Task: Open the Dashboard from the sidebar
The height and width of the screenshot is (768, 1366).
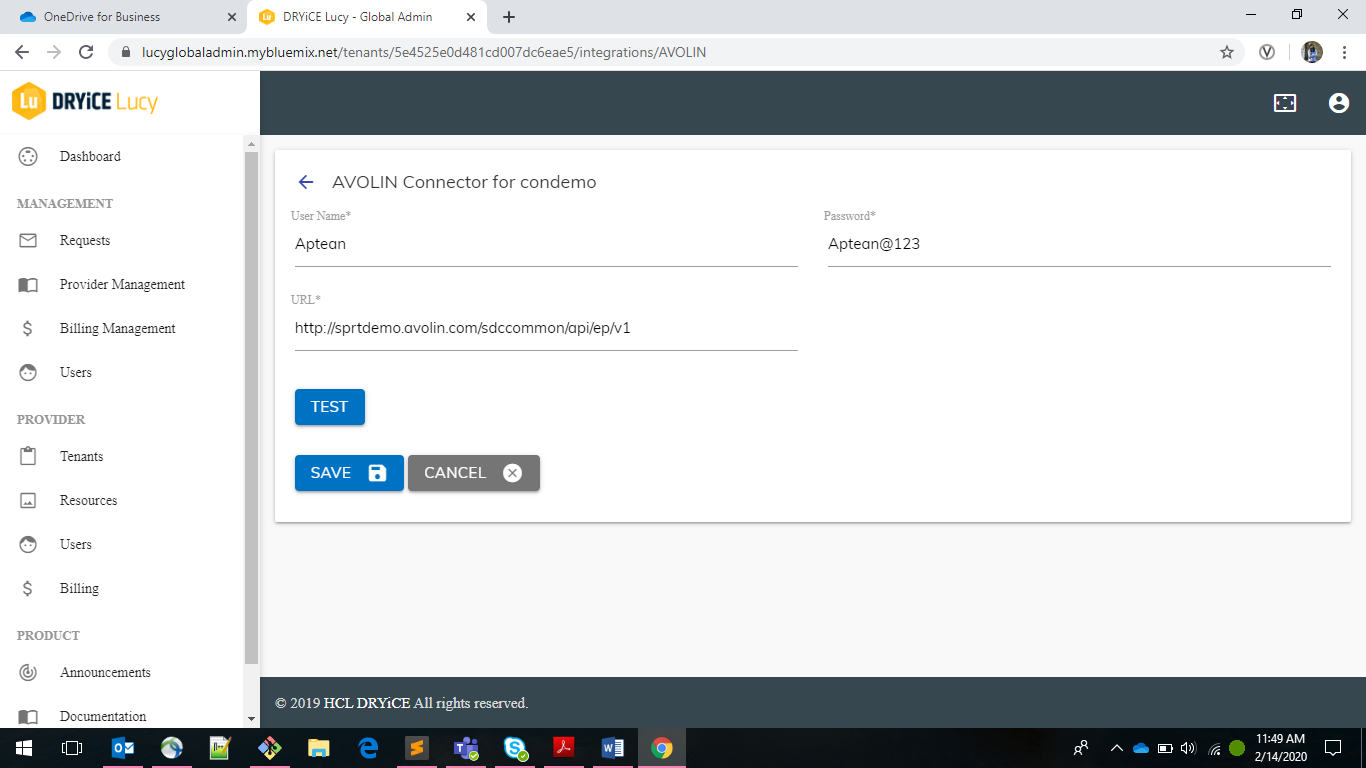Action: click(x=90, y=156)
